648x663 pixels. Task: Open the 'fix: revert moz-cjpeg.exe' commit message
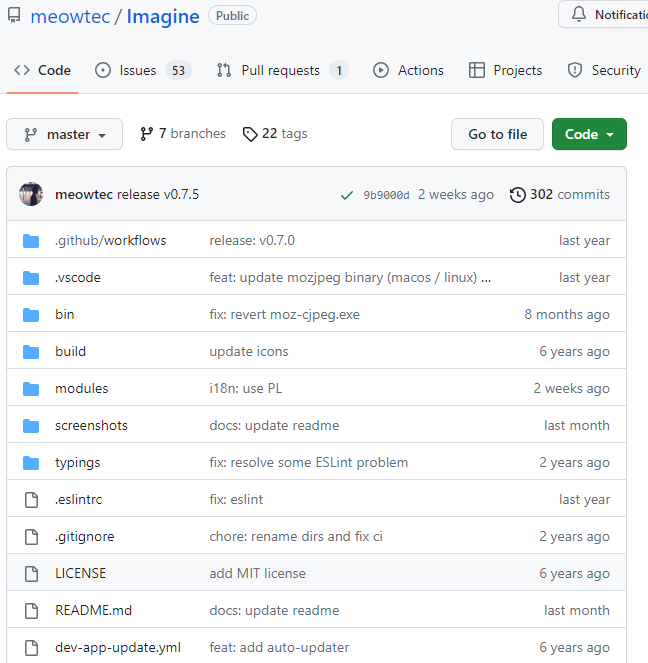284,315
